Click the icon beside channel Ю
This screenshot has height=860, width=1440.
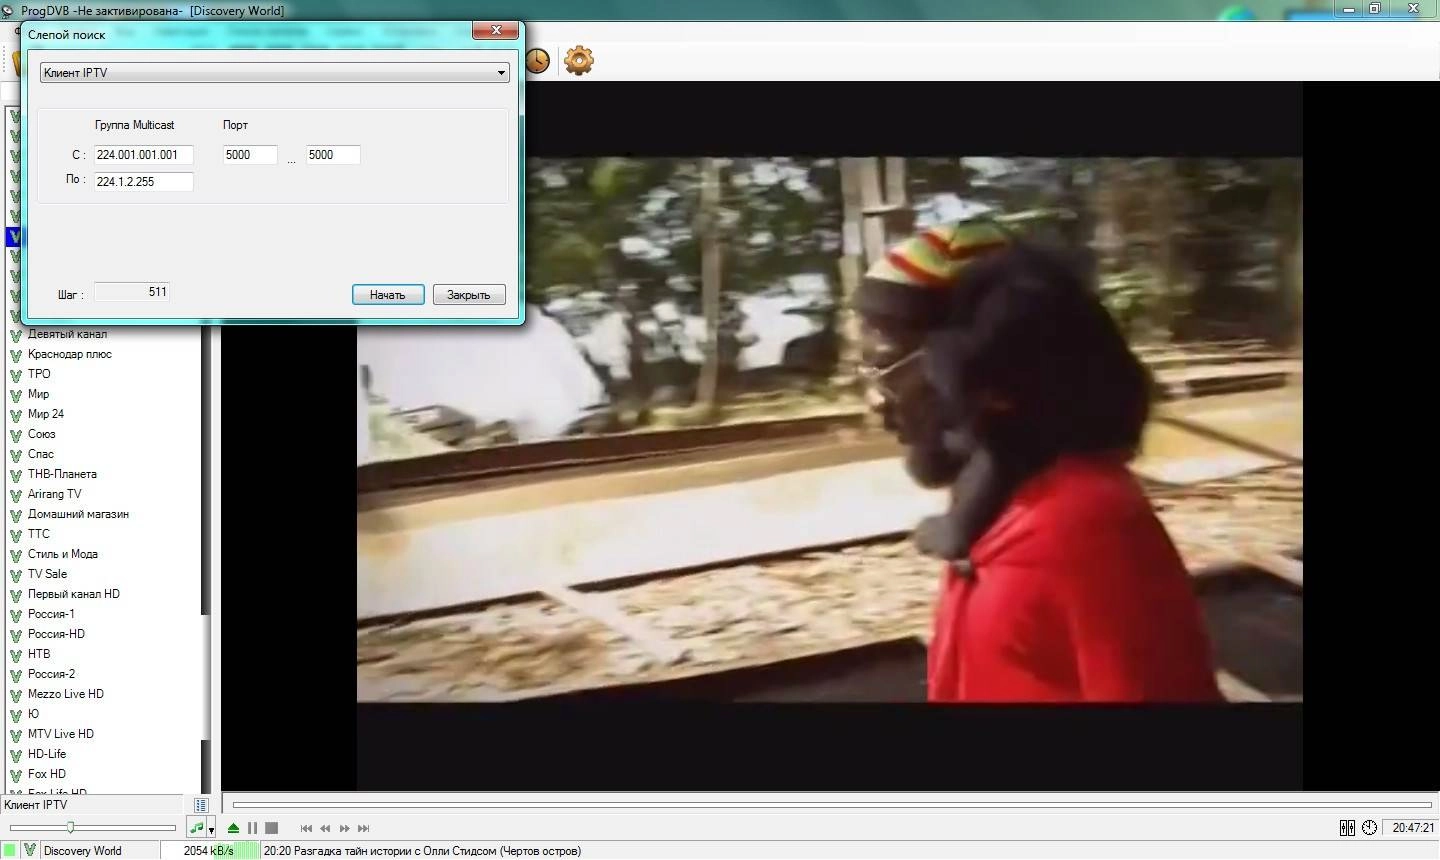[x=15, y=714]
